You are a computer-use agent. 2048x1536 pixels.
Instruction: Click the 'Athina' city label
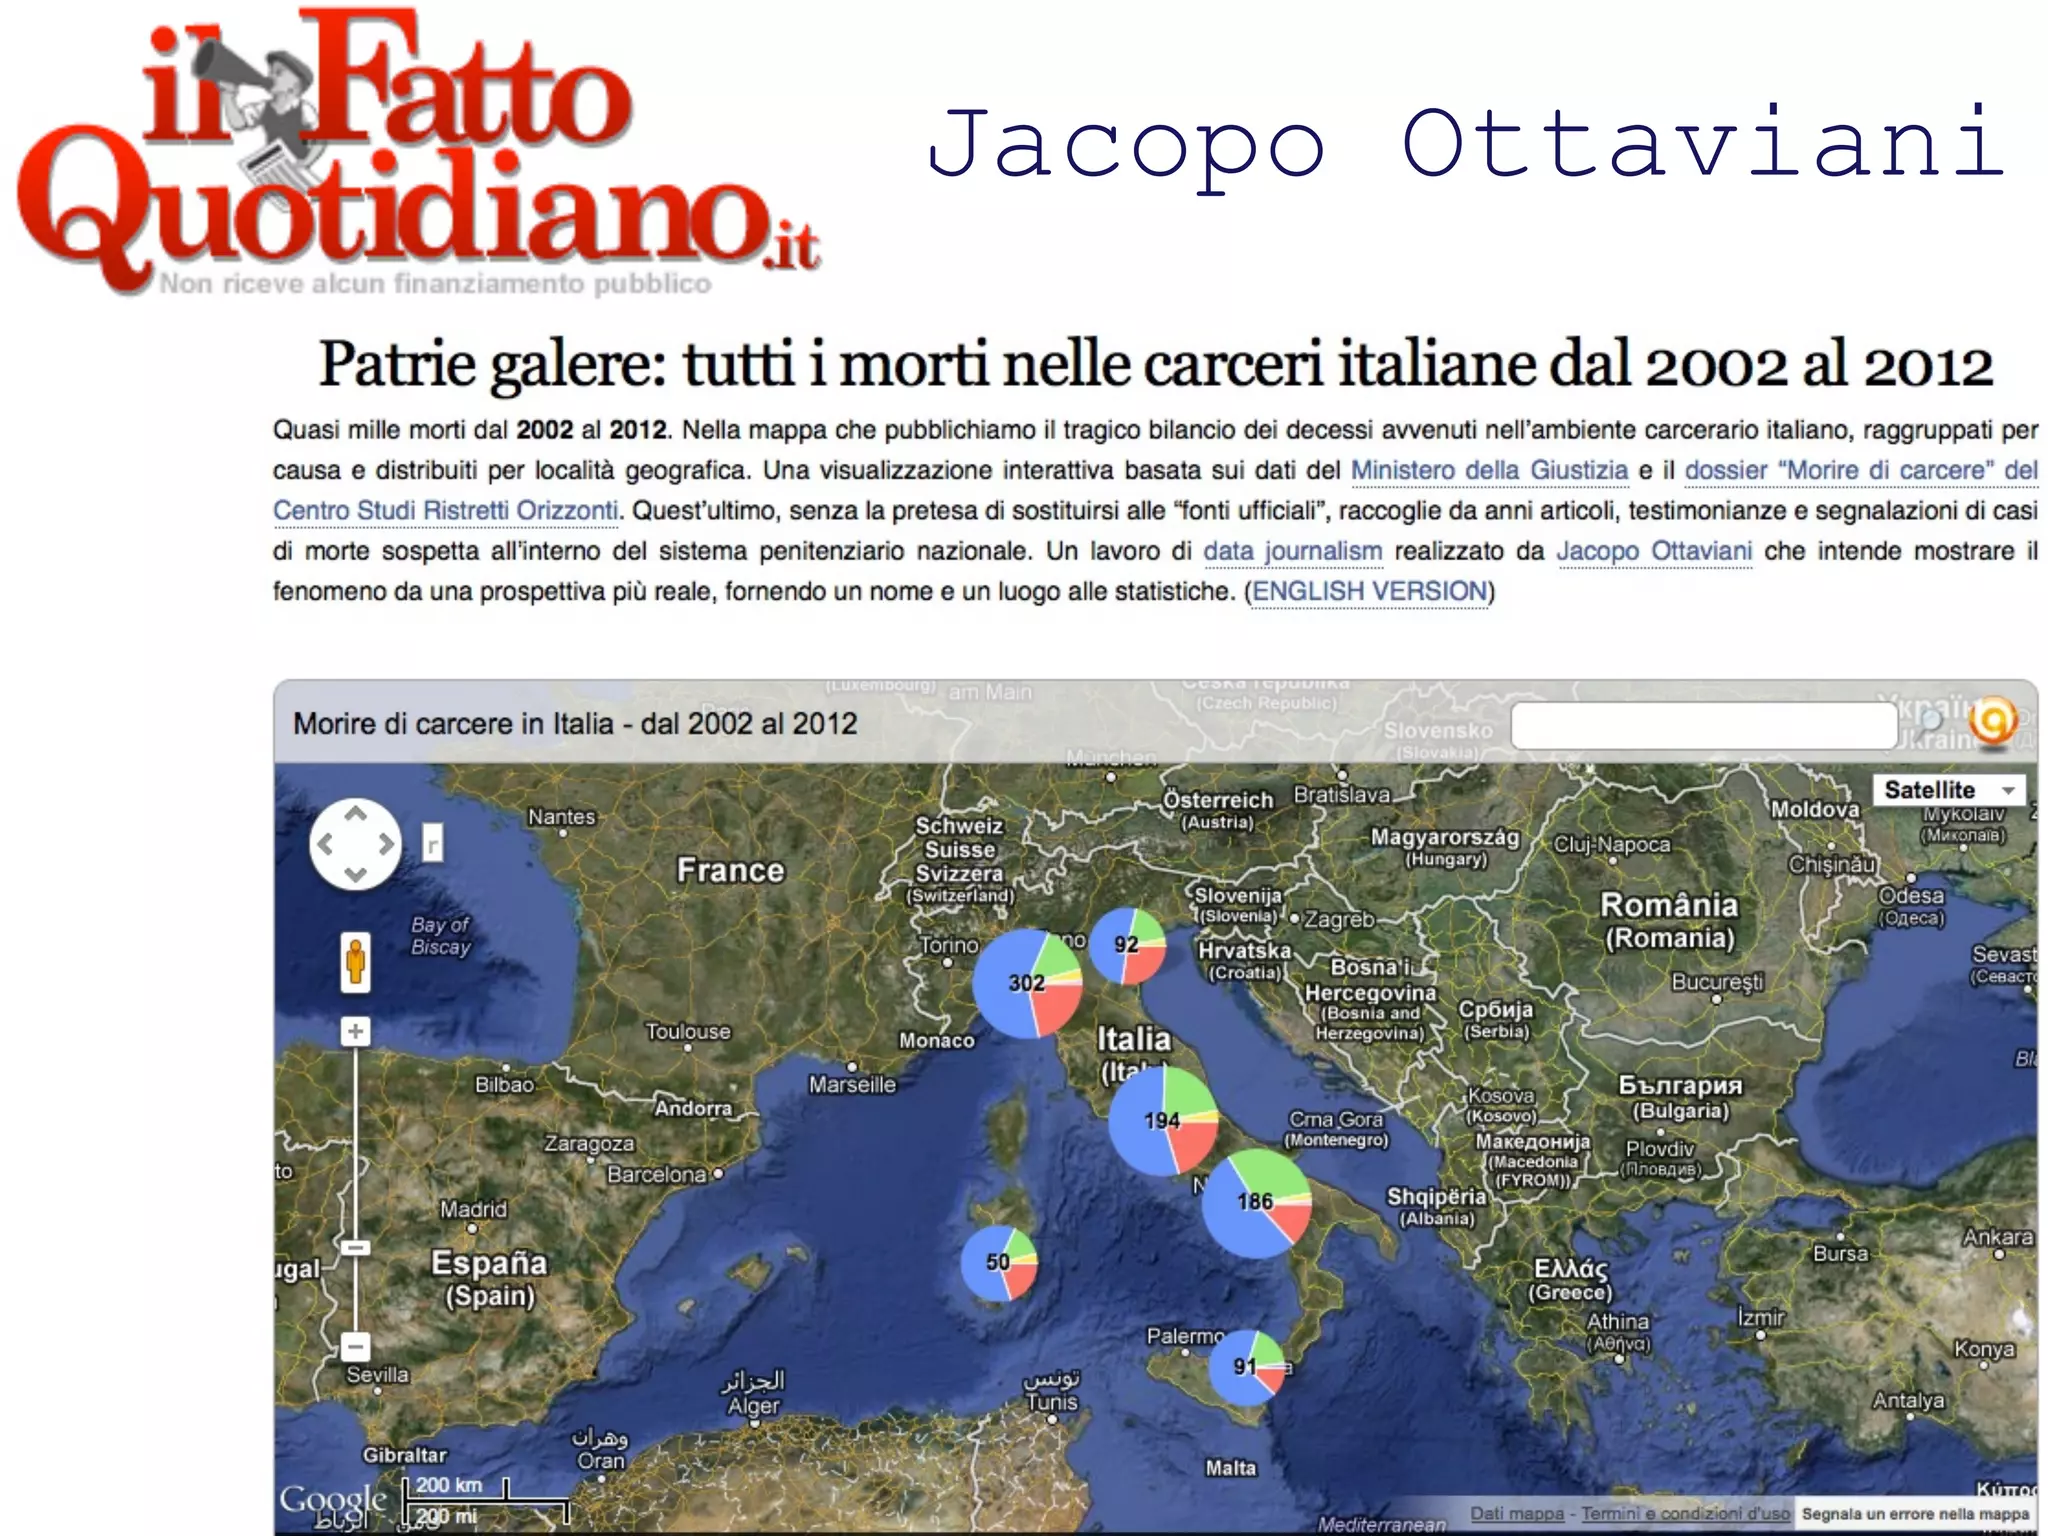coord(1617,1321)
